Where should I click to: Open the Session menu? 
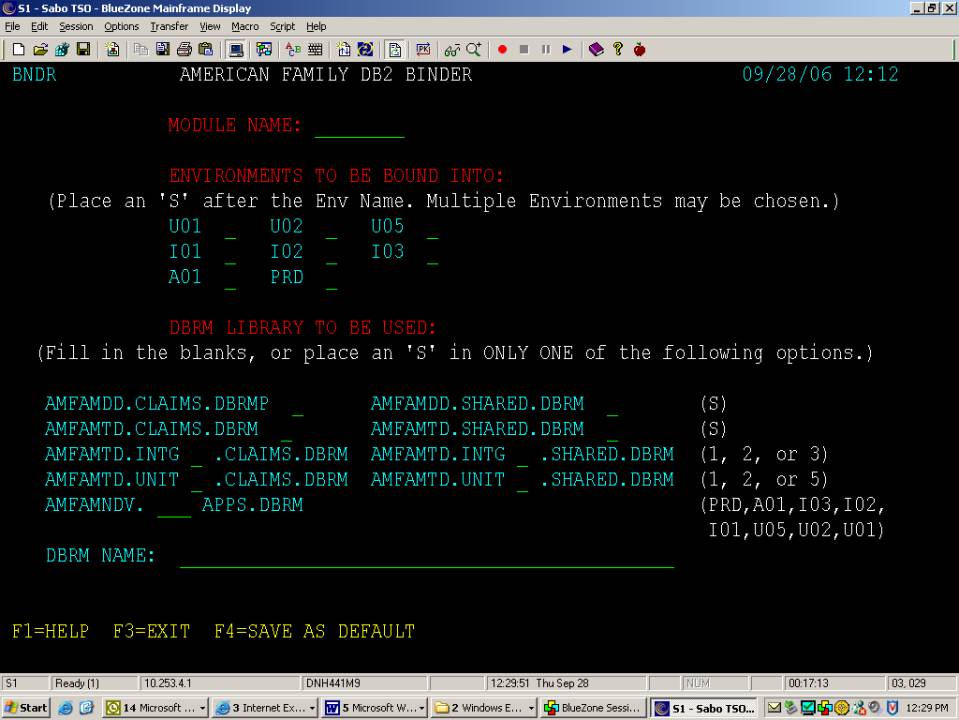click(x=76, y=26)
